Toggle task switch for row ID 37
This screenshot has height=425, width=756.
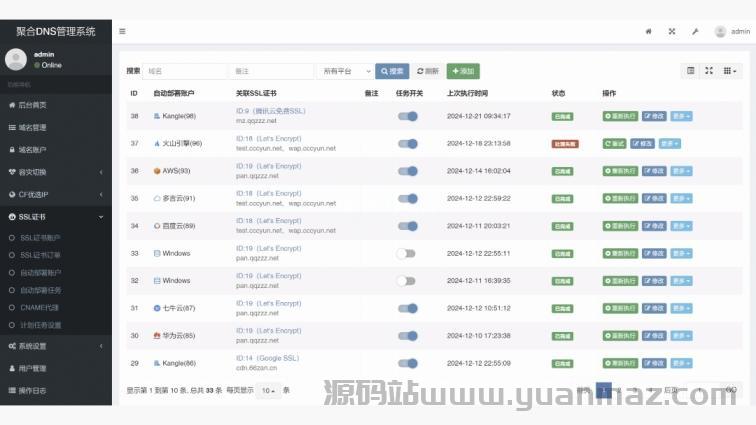point(407,144)
